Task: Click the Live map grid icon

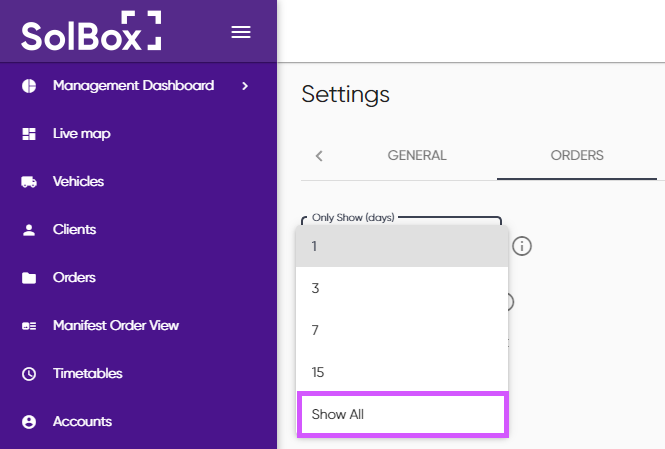Action: tap(29, 134)
